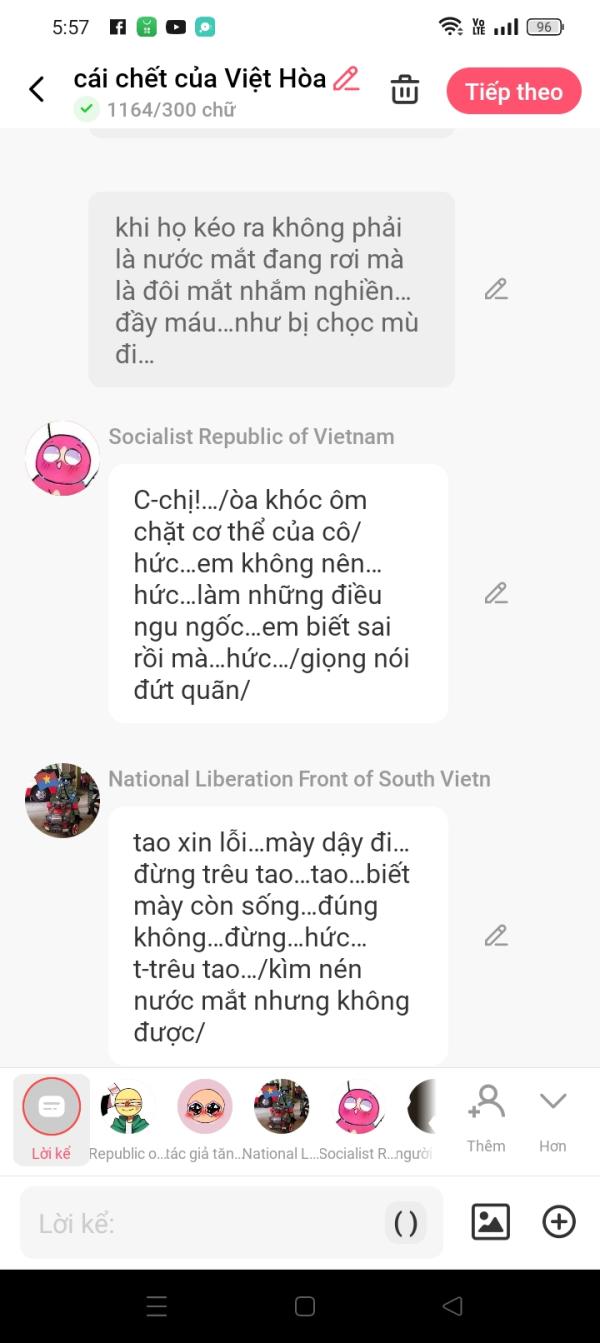
Task: Tap the back arrow icon
Action: tap(36, 90)
